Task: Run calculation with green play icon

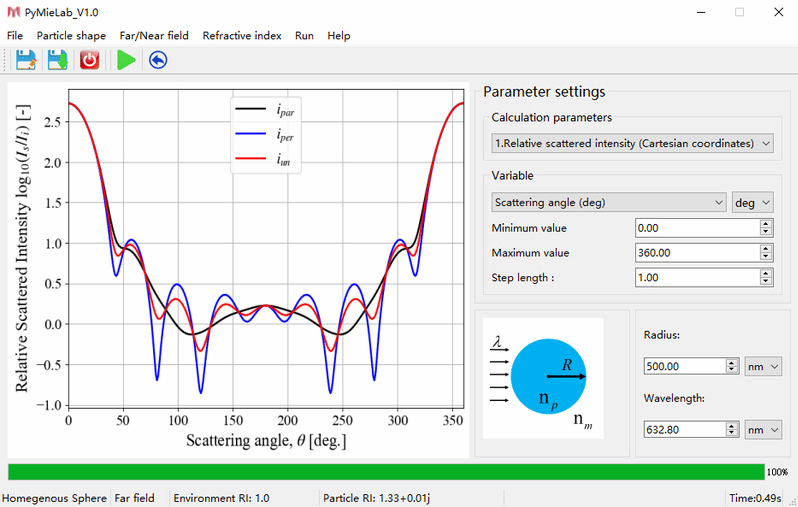Action: click(126, 60)
